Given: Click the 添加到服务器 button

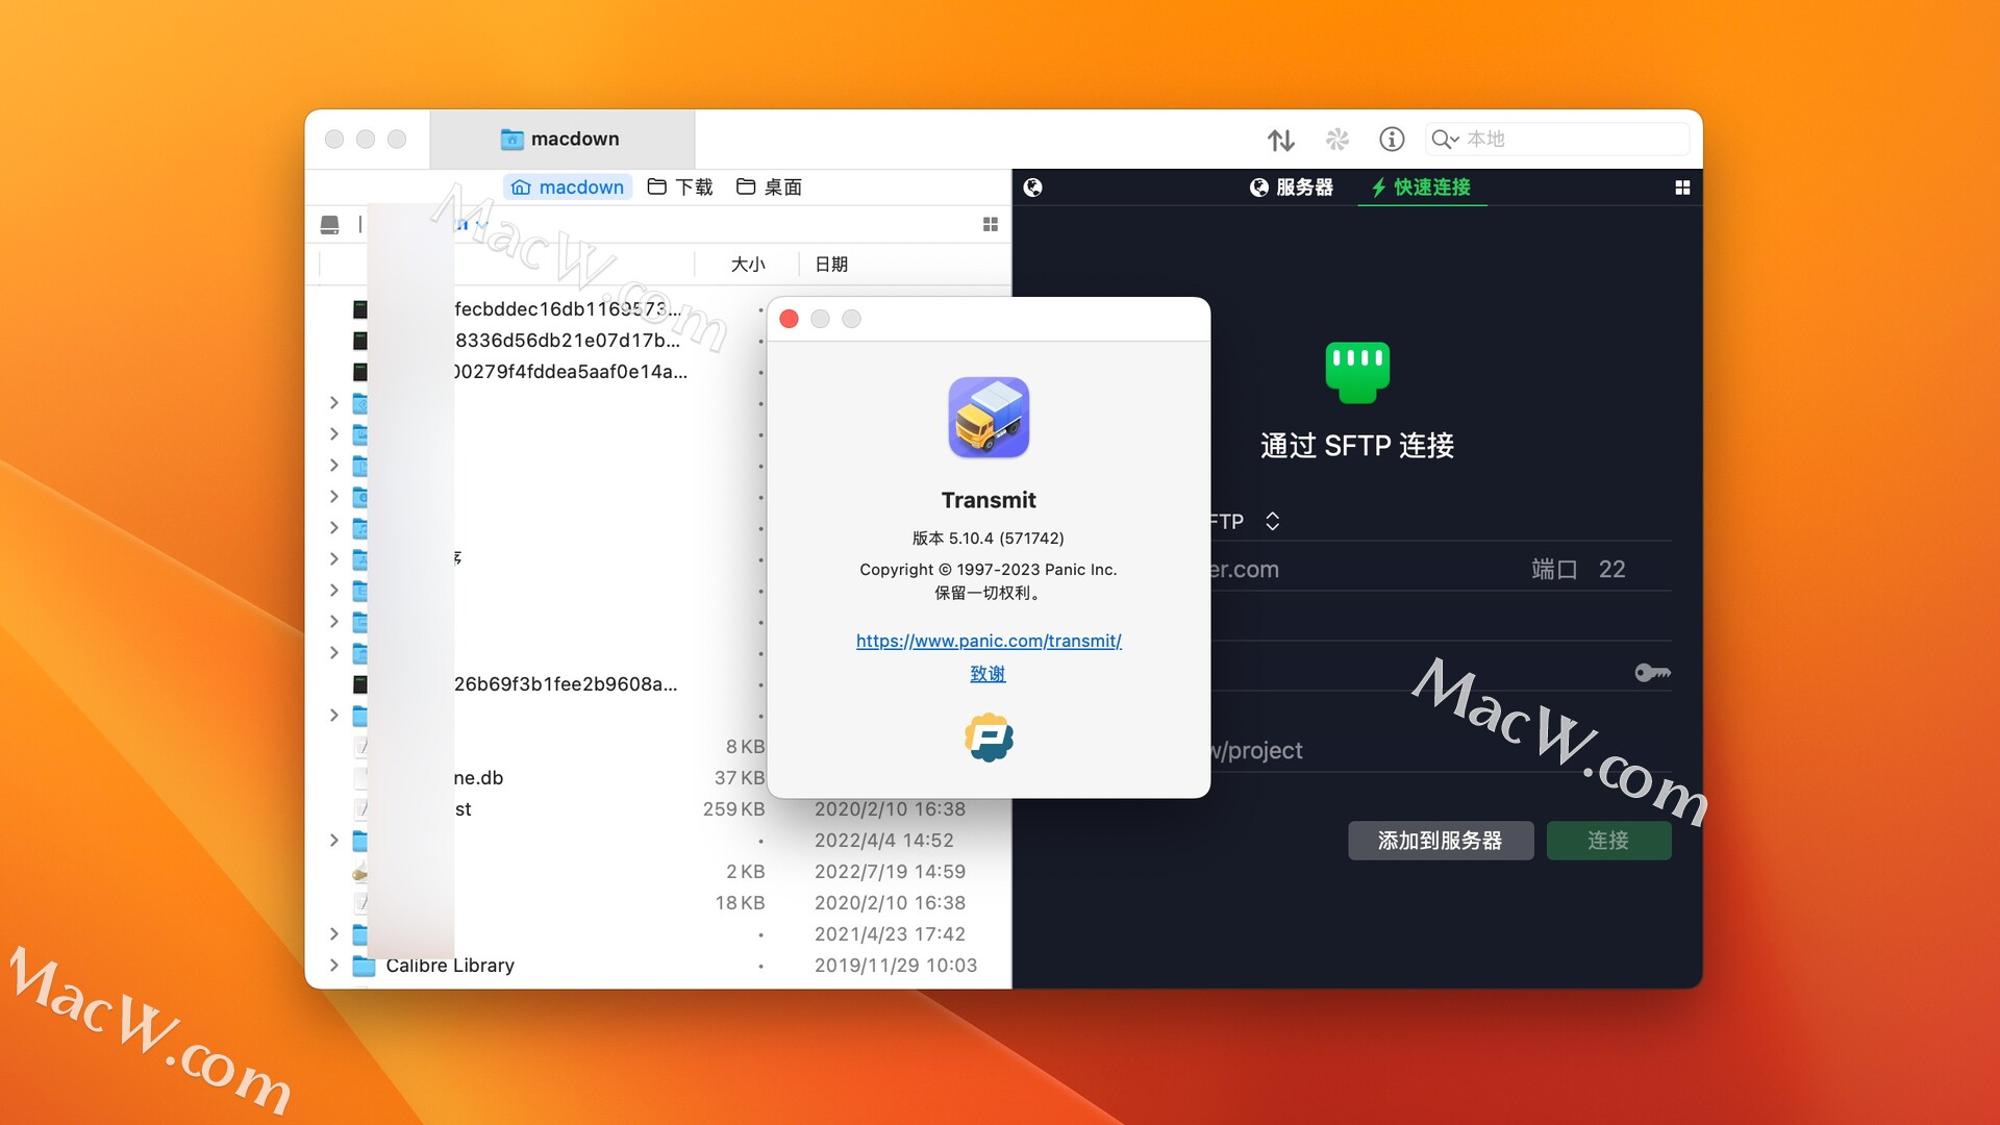Looking at the screenshot, I should (1441, 840).
